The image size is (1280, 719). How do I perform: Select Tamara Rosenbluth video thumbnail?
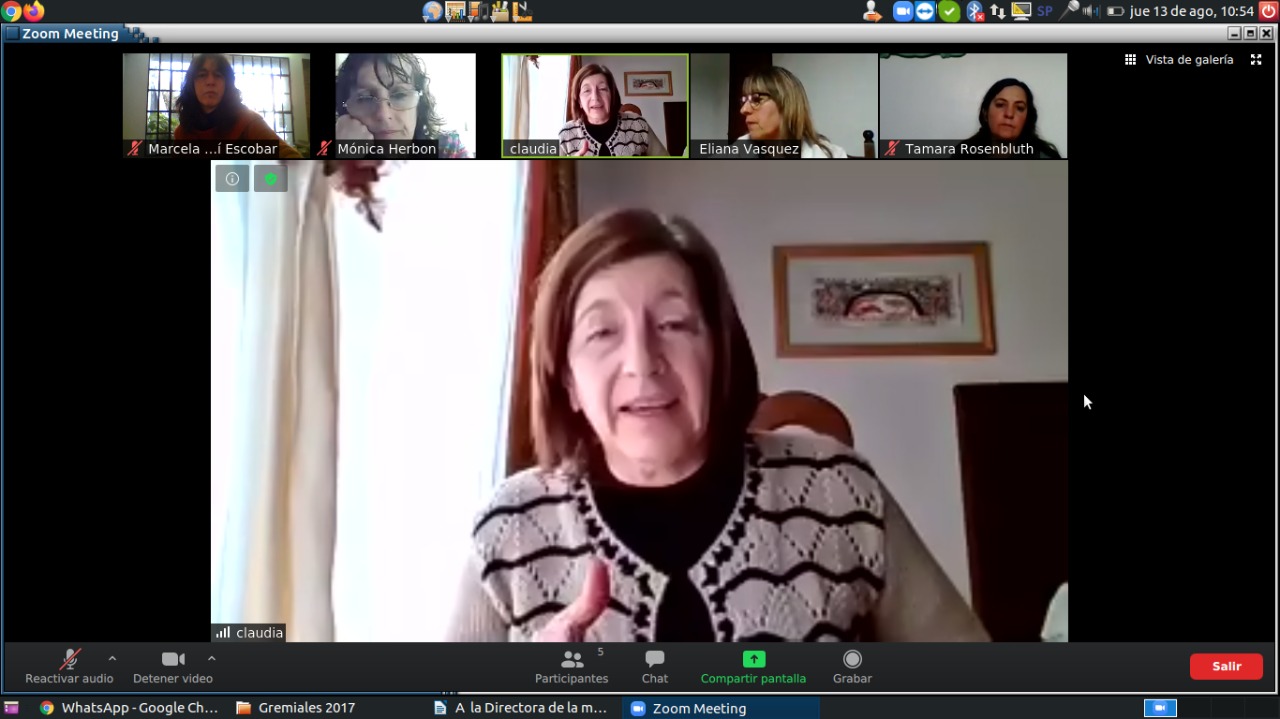click(x=973, y=105)
